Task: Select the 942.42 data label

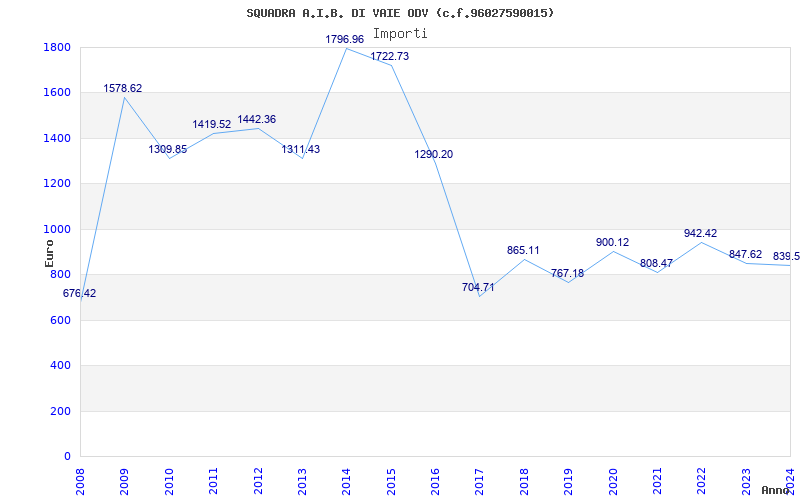Action: (x=701, y=233)
